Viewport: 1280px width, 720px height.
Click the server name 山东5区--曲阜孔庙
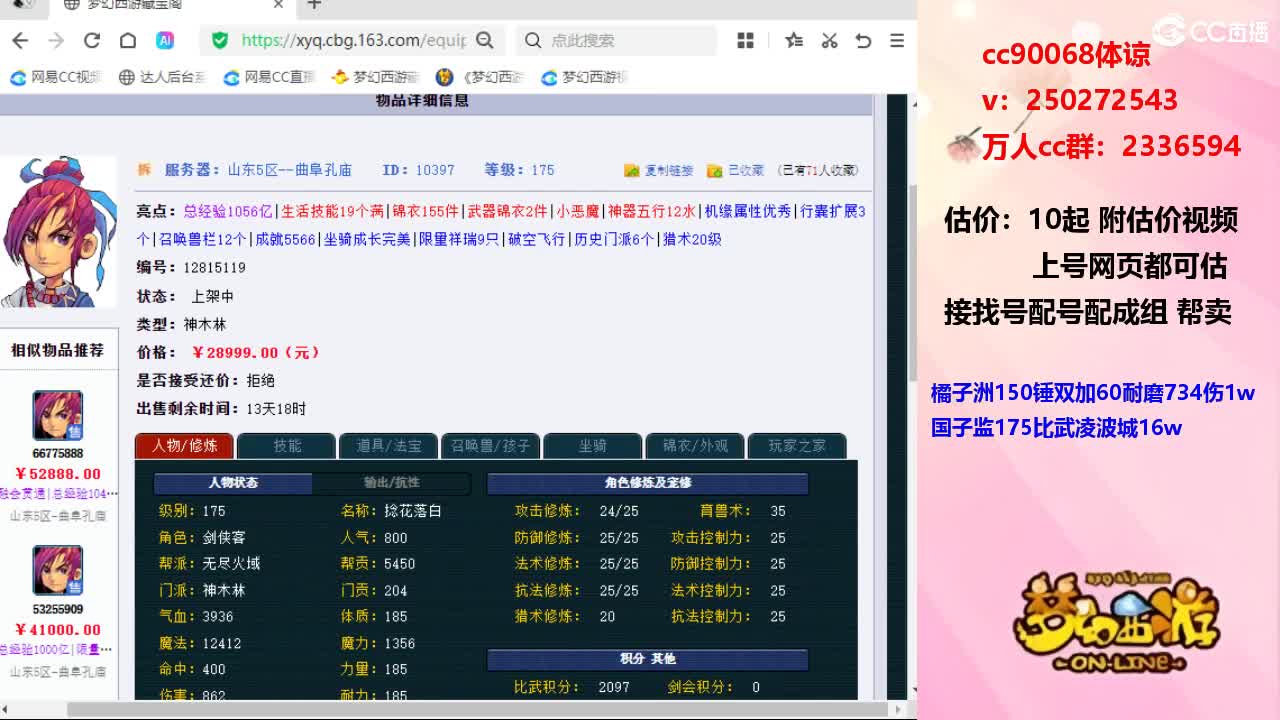(290, 171)
